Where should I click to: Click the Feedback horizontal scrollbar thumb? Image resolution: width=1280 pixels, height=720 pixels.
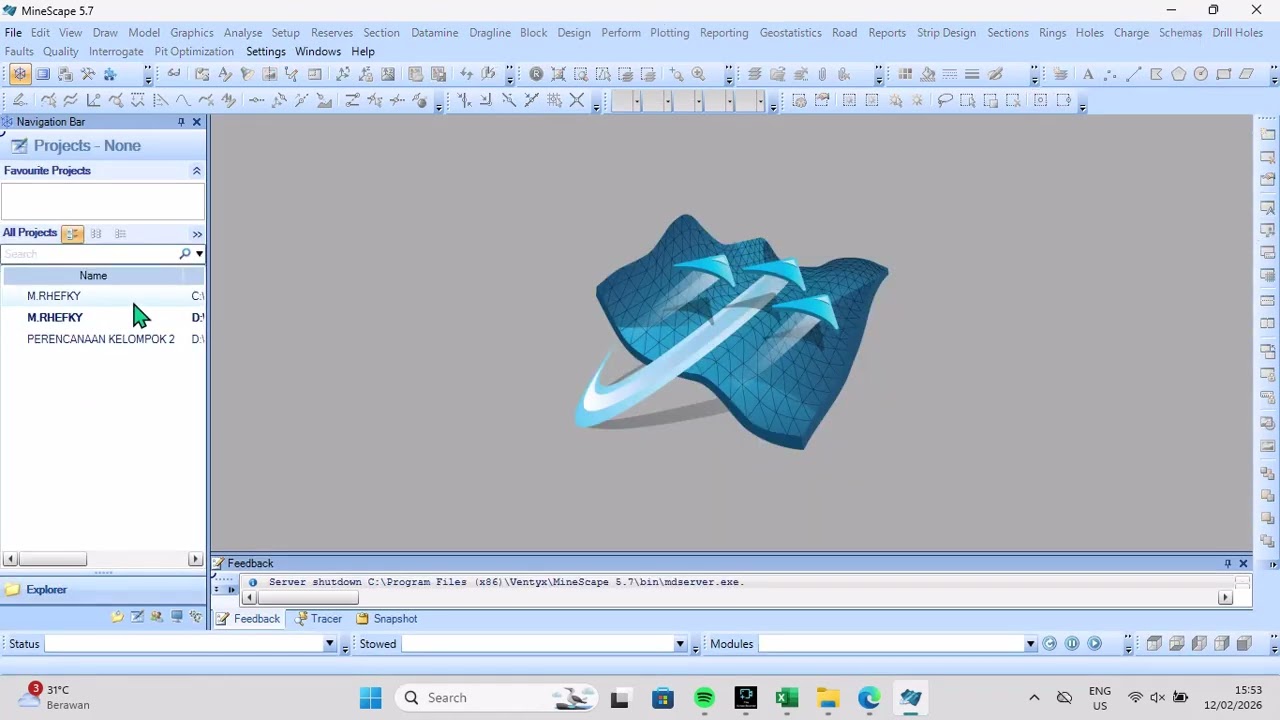[309, 598]
